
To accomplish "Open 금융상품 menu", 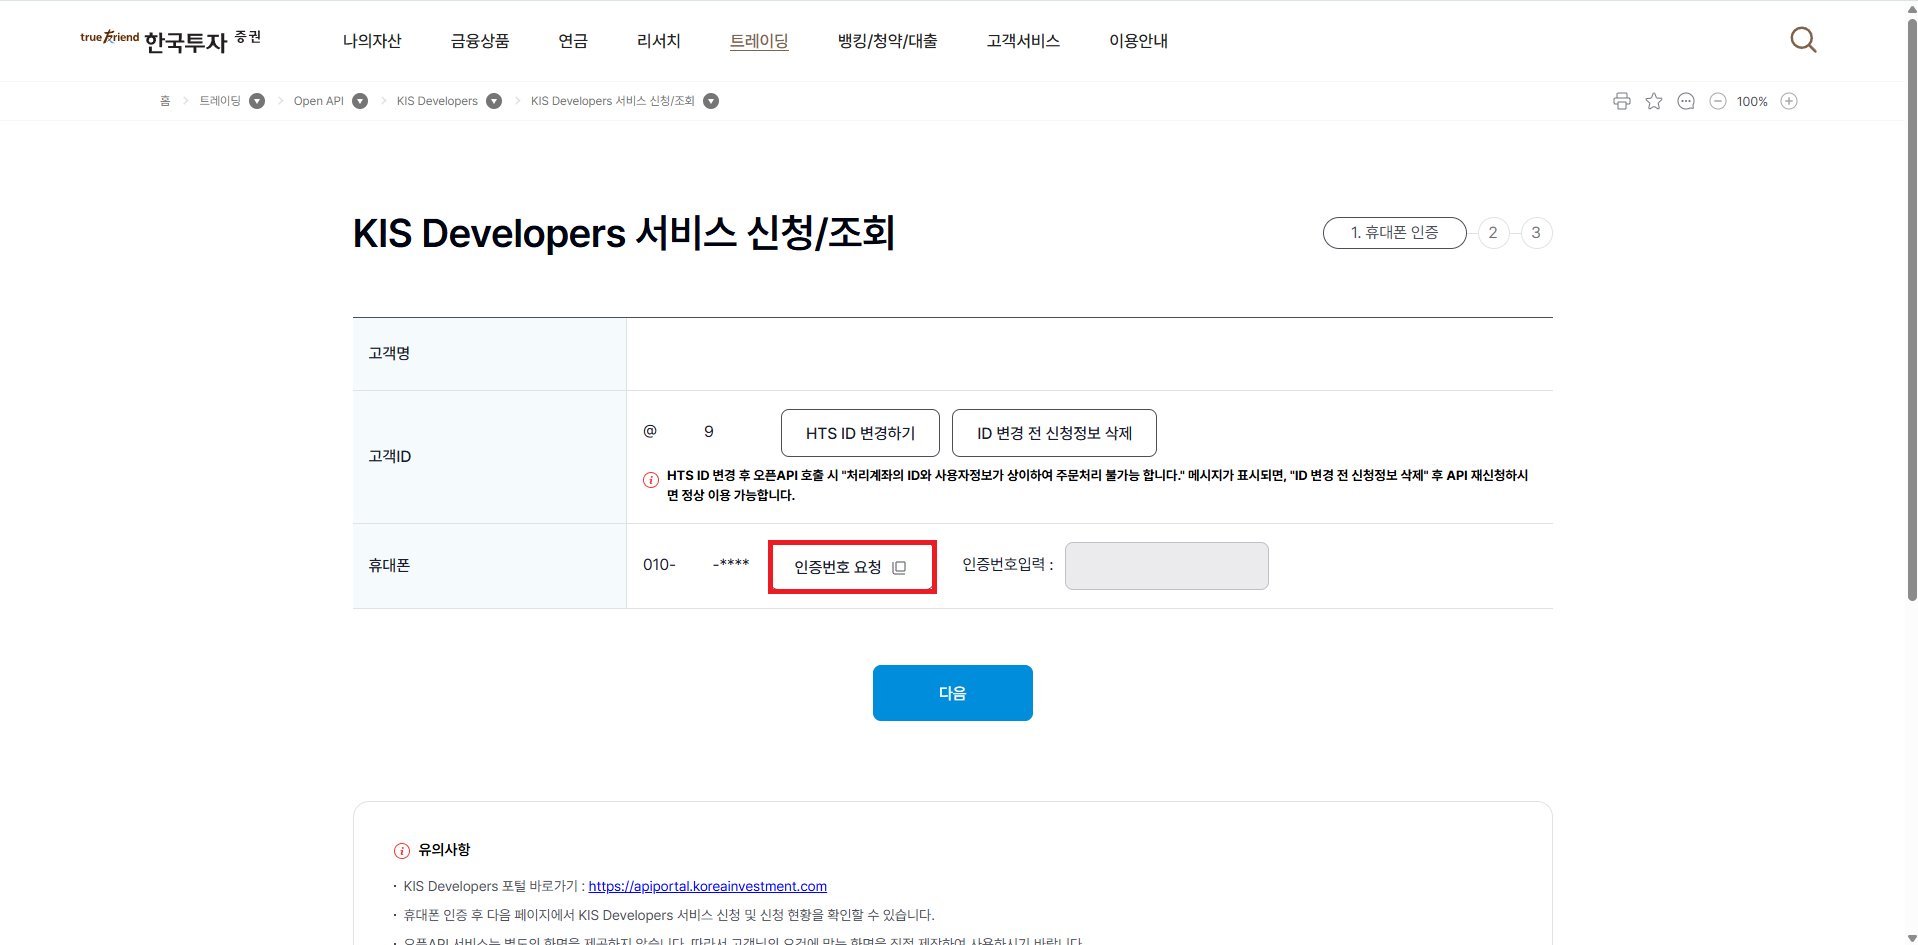I will [480, 41].
